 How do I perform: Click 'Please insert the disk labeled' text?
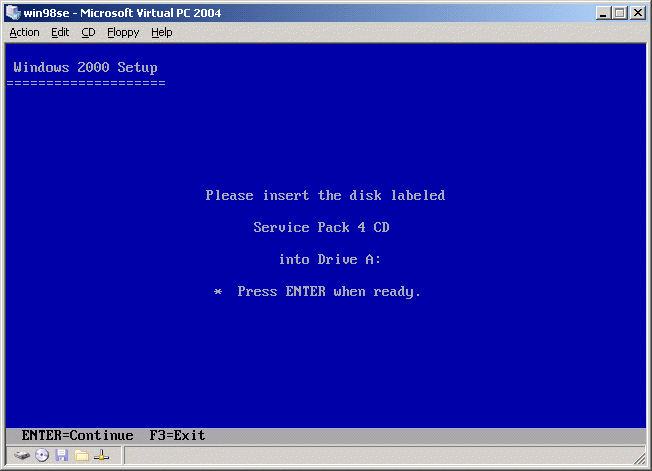point(325,195)
